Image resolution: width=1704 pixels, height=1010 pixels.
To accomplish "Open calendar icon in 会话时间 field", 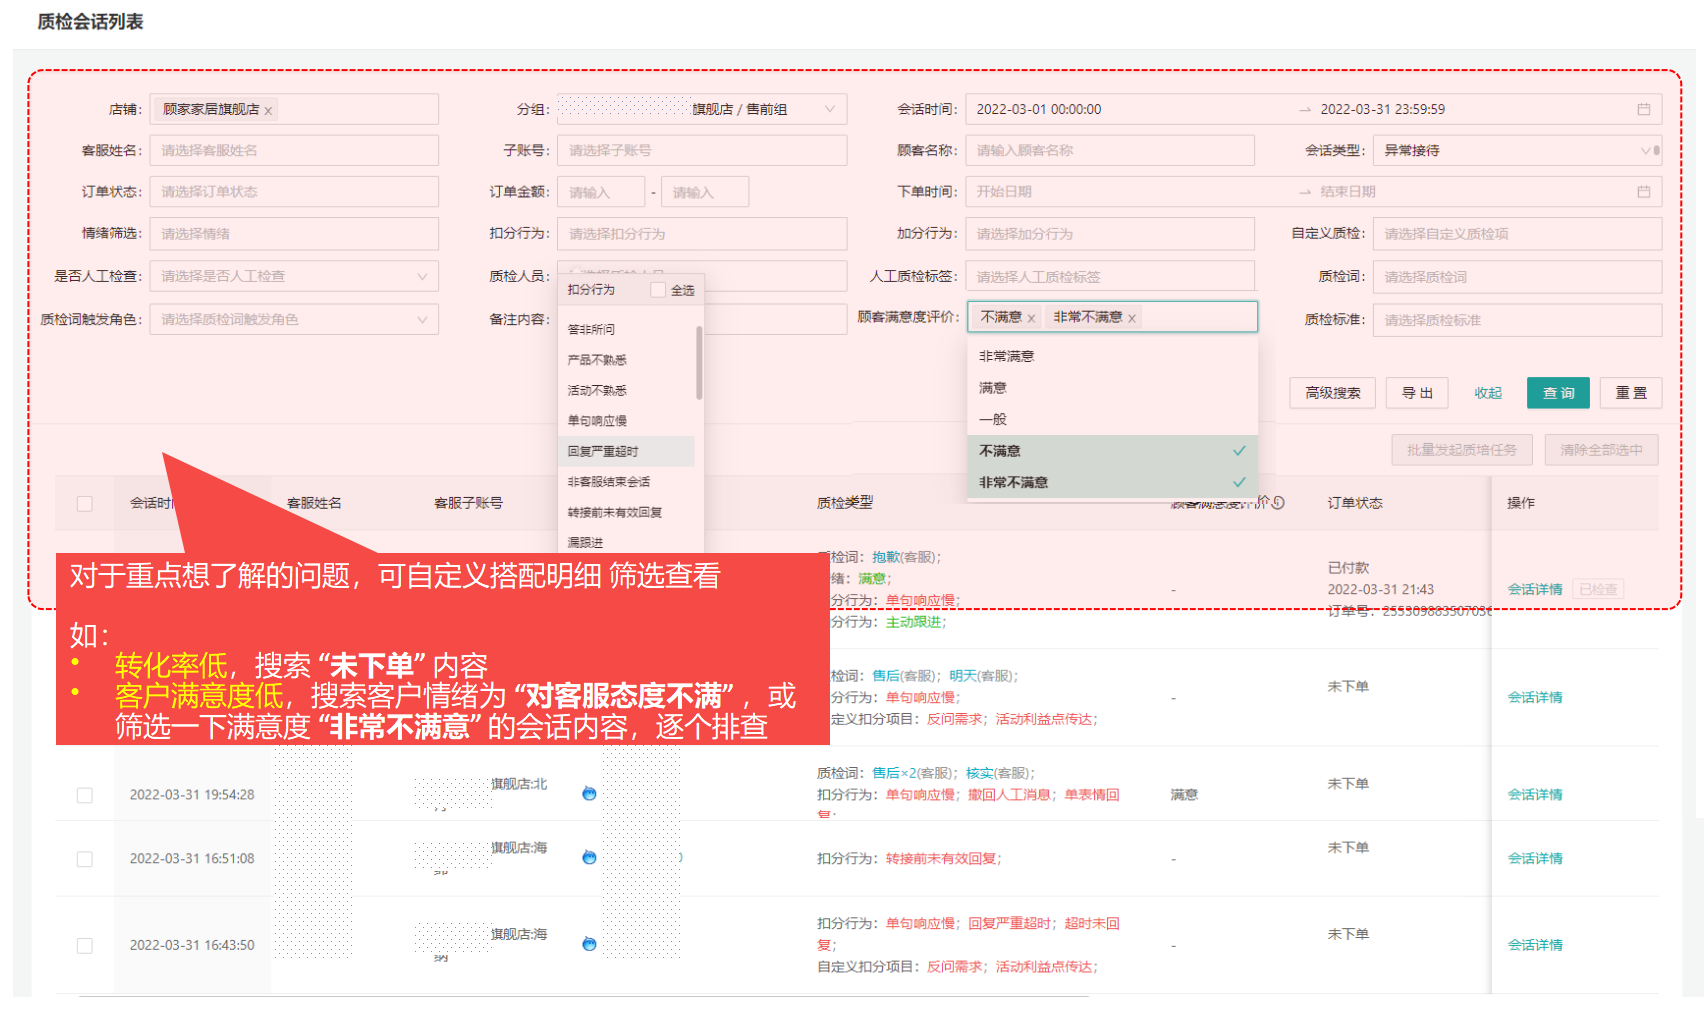I will [x=1643, y=109].
